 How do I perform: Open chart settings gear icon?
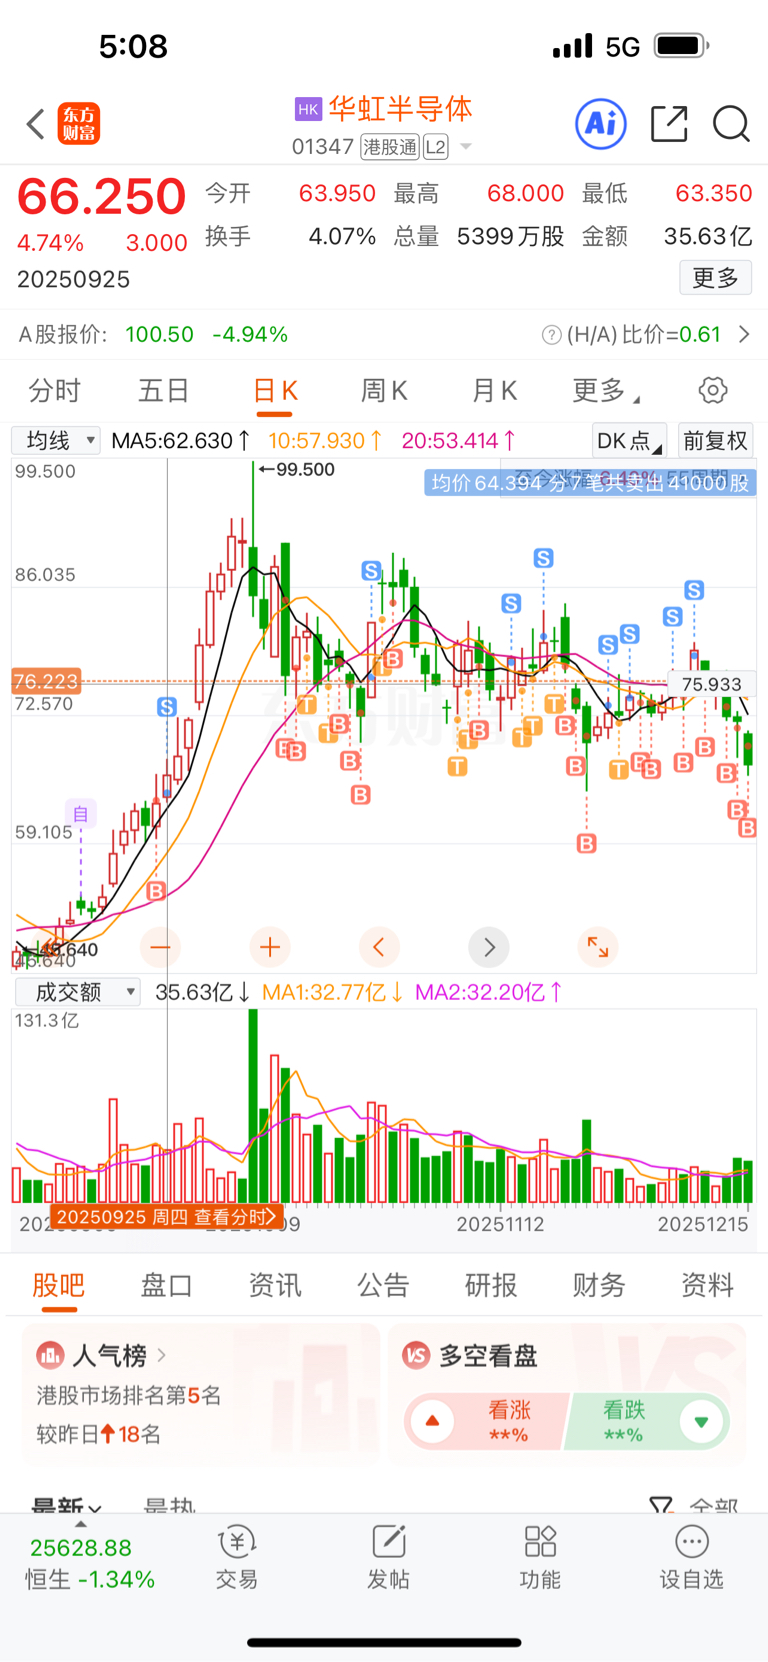713,390
